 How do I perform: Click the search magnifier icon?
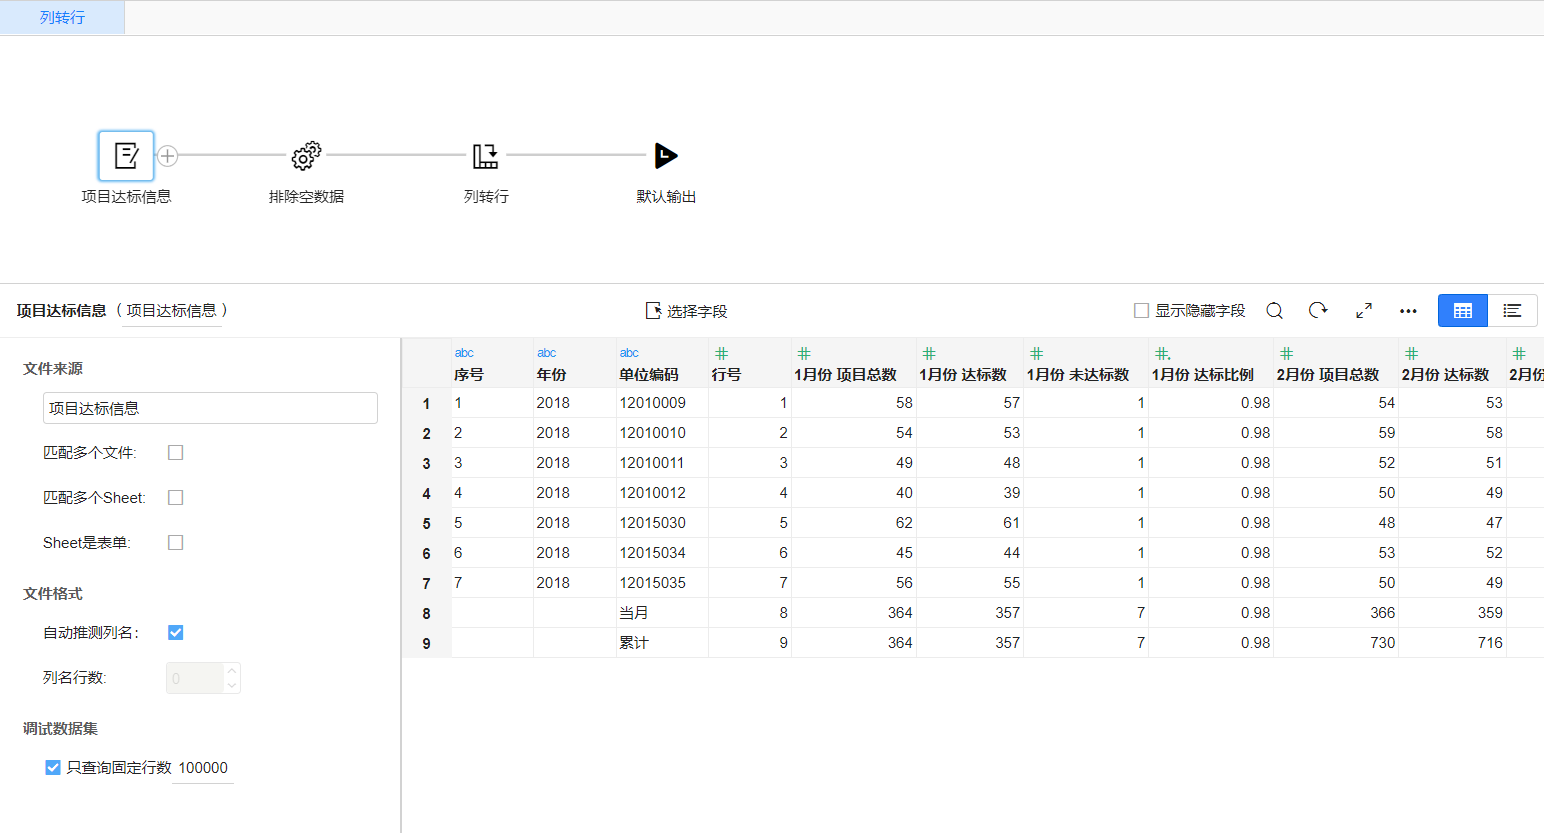(1274, 311)
